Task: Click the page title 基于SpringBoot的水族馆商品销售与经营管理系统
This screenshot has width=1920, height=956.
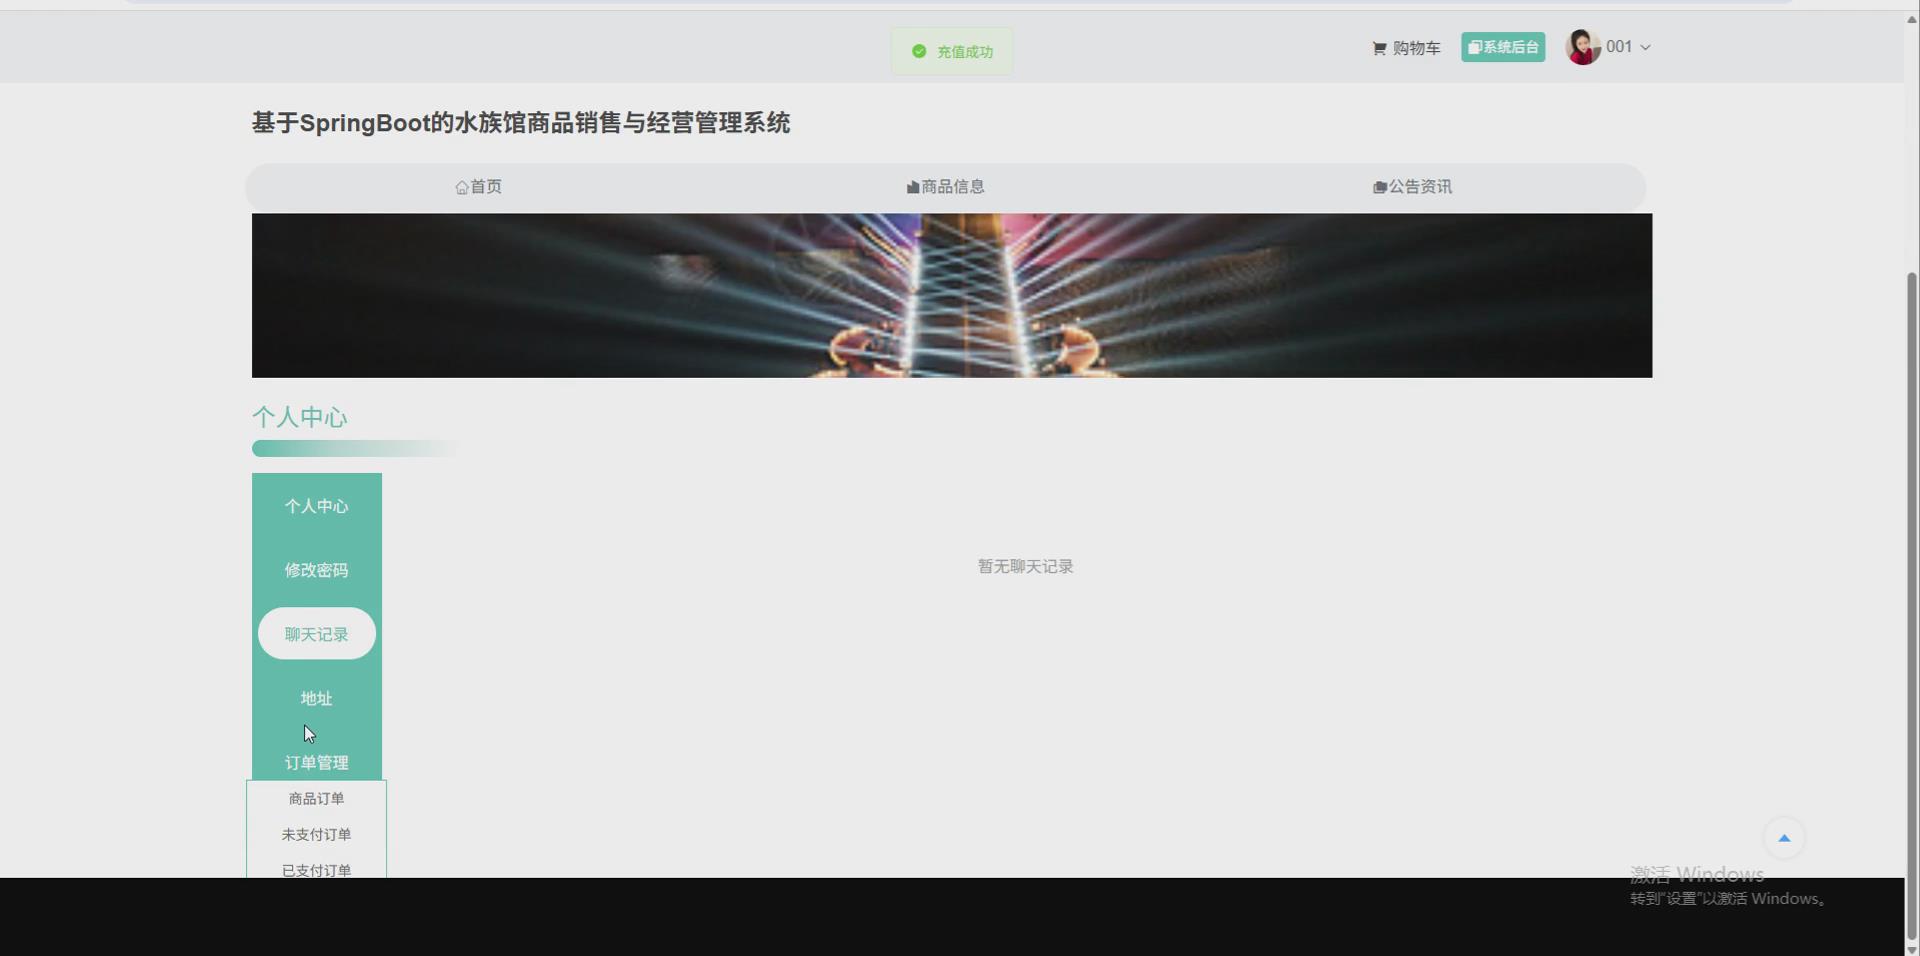Action: pyautogui.click(x=521, y=123)
